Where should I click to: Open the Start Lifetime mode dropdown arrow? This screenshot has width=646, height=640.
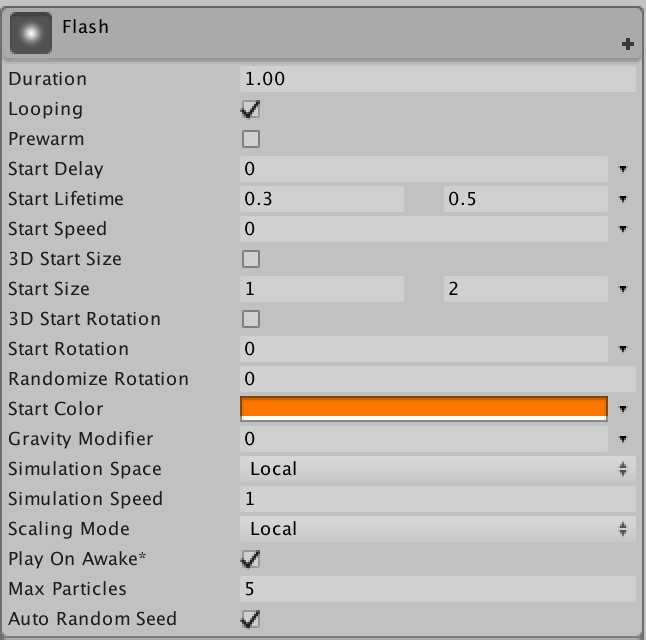(623, 199)
